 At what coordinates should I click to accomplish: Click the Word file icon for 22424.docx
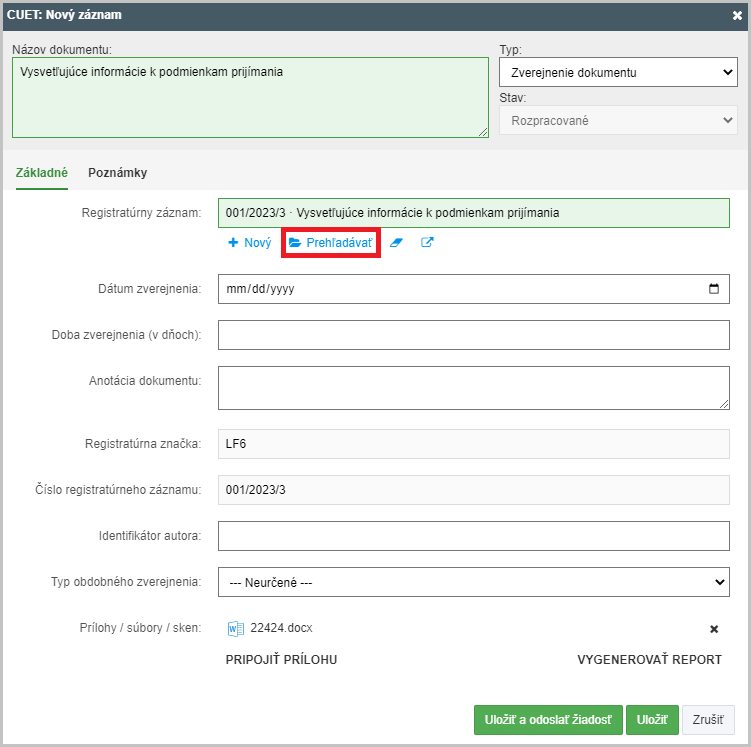[x=235, y=628]
